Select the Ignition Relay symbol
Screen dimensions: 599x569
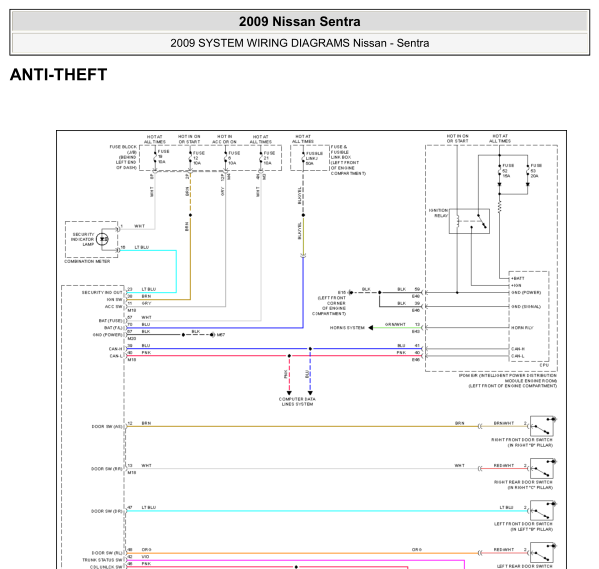469,221
